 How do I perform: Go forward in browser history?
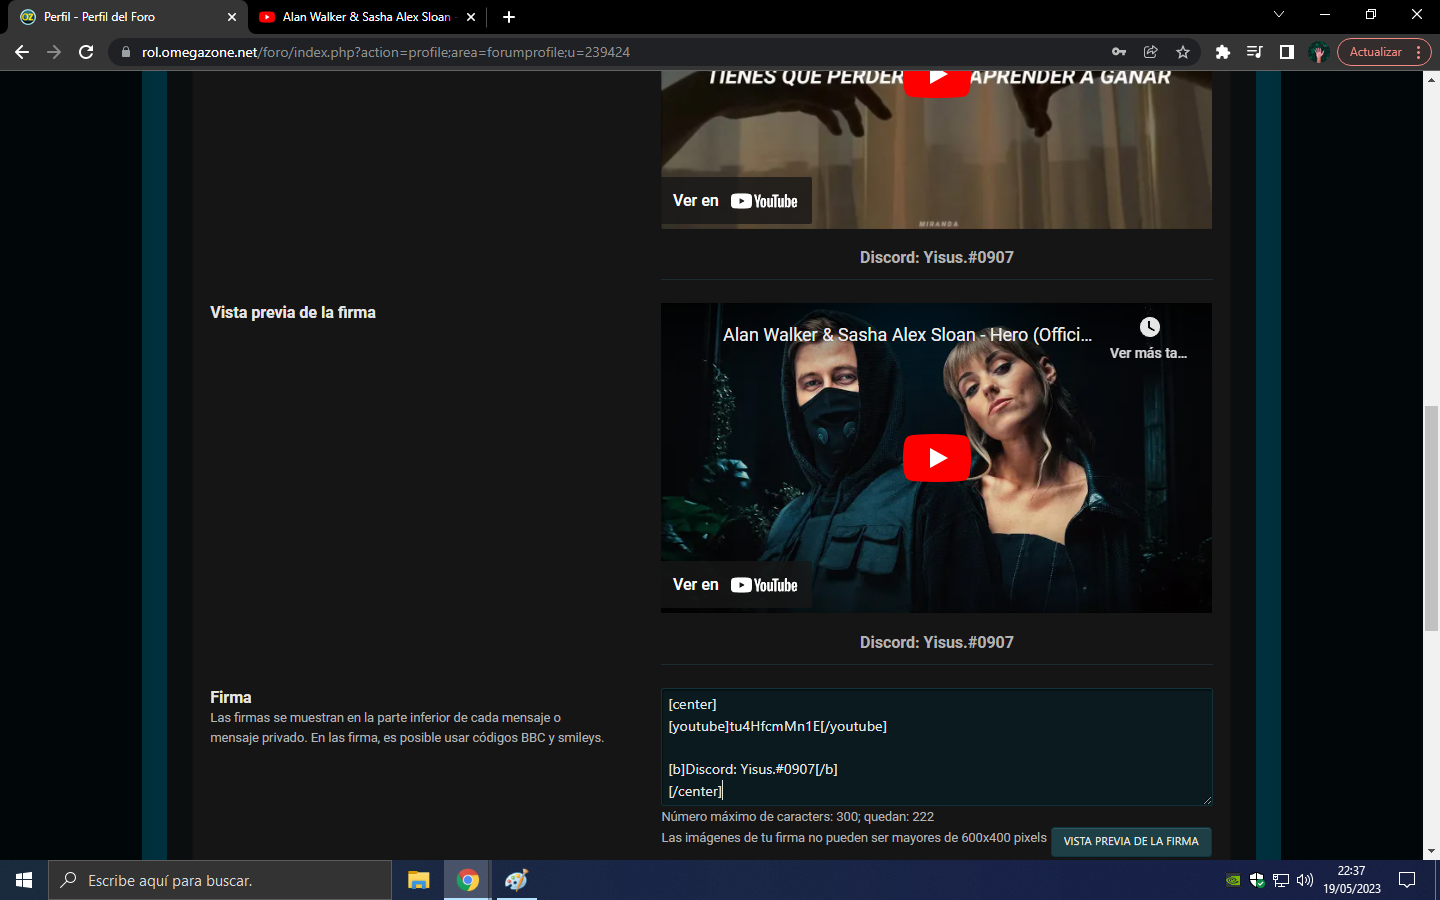[x=54, y=52]
